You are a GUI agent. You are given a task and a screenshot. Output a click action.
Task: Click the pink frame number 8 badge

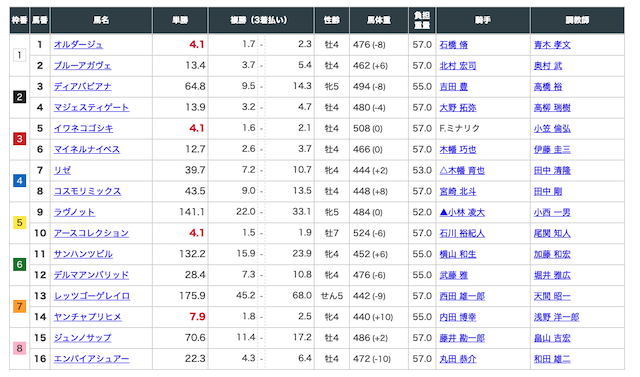[x=19, y=348]
